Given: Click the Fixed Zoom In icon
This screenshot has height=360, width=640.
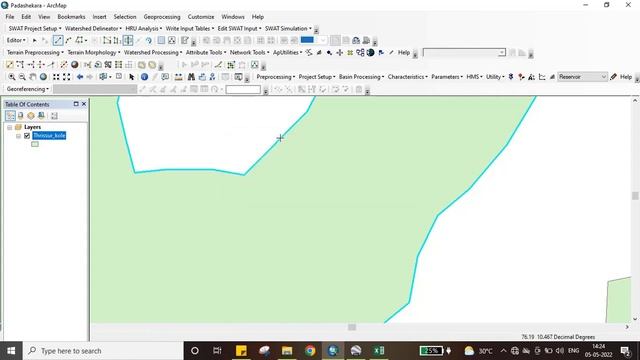Looking at the screenshot, I should point(56,77).
